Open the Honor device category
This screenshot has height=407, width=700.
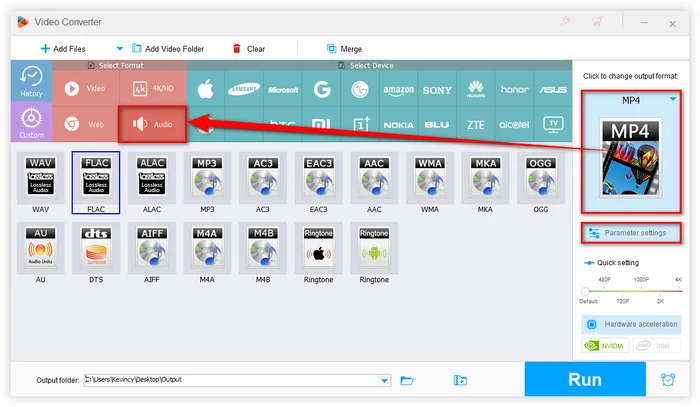click(x=514, y=89)
